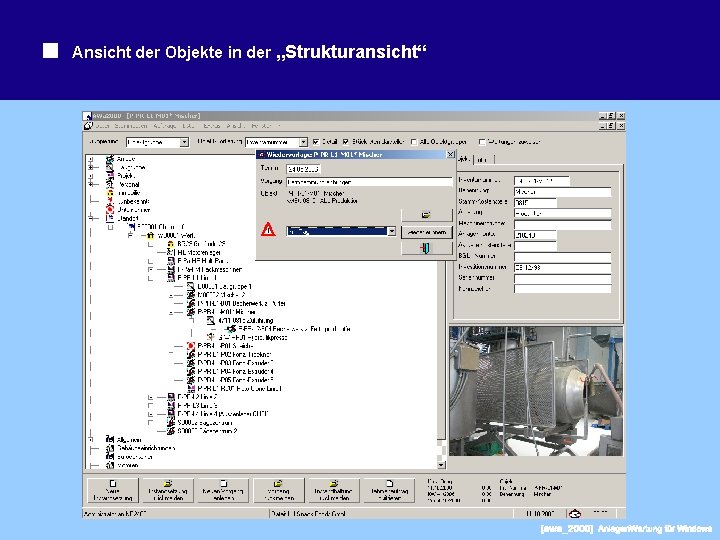
Task: Click the Form Trockner row icon
Action: [191, 354]
